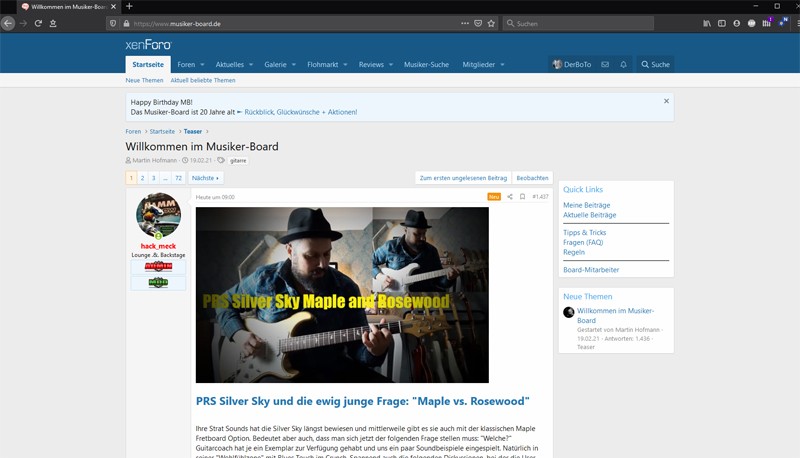
Task: Open the Mitglieder nav item
Action: [x=479, y=64]
